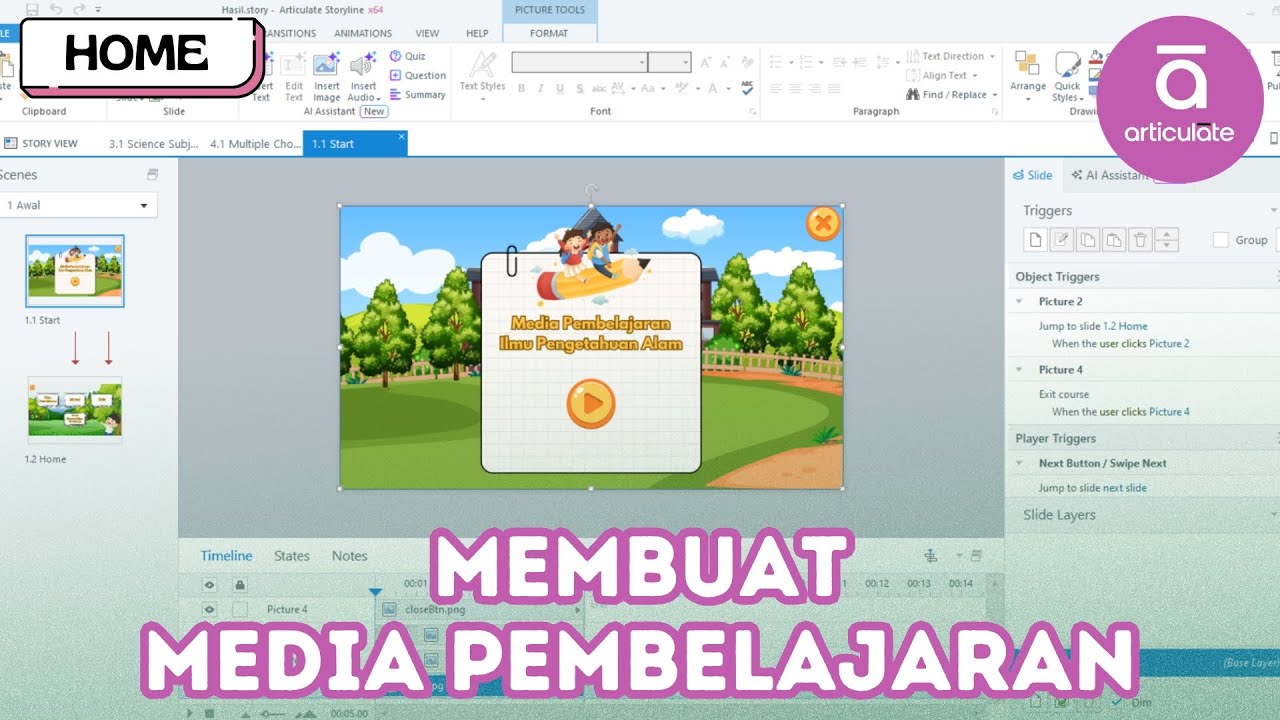Open Quick Styles in Drawing group

(x=1067, y=77)
